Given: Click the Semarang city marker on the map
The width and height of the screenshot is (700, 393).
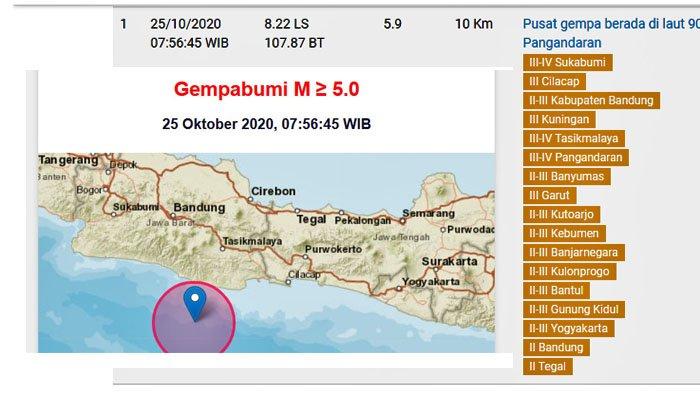Looking at the screenshot, I should [403, 221].
